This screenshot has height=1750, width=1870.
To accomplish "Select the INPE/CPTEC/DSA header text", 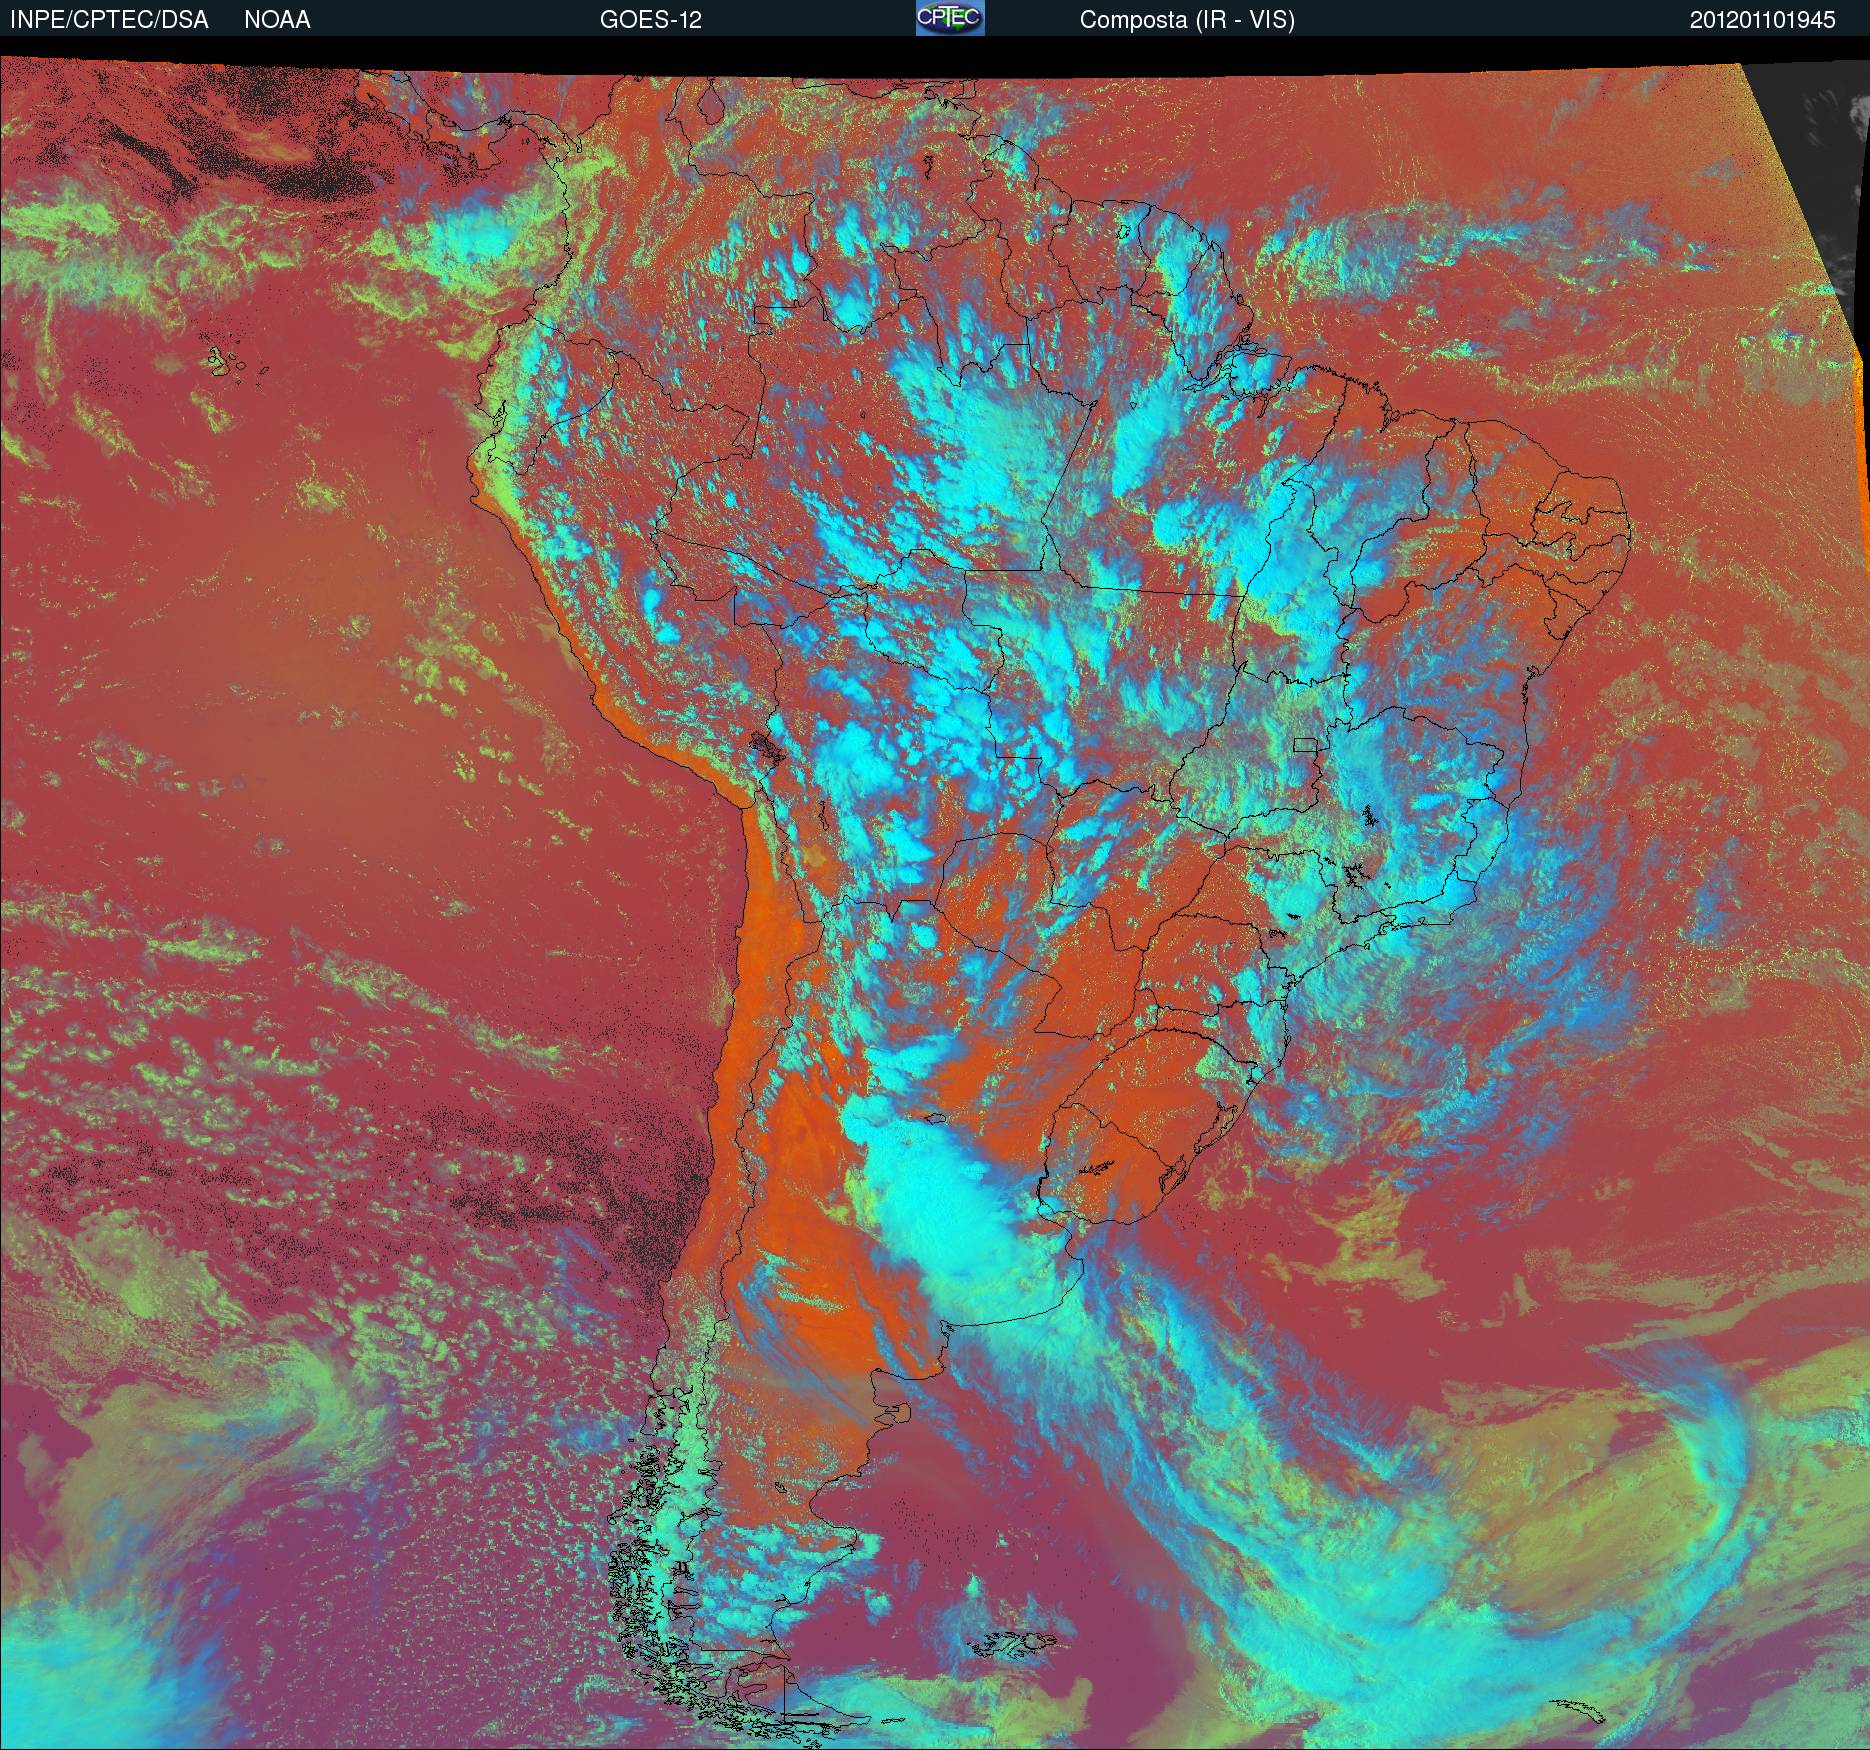I will (x=109, y=20).
